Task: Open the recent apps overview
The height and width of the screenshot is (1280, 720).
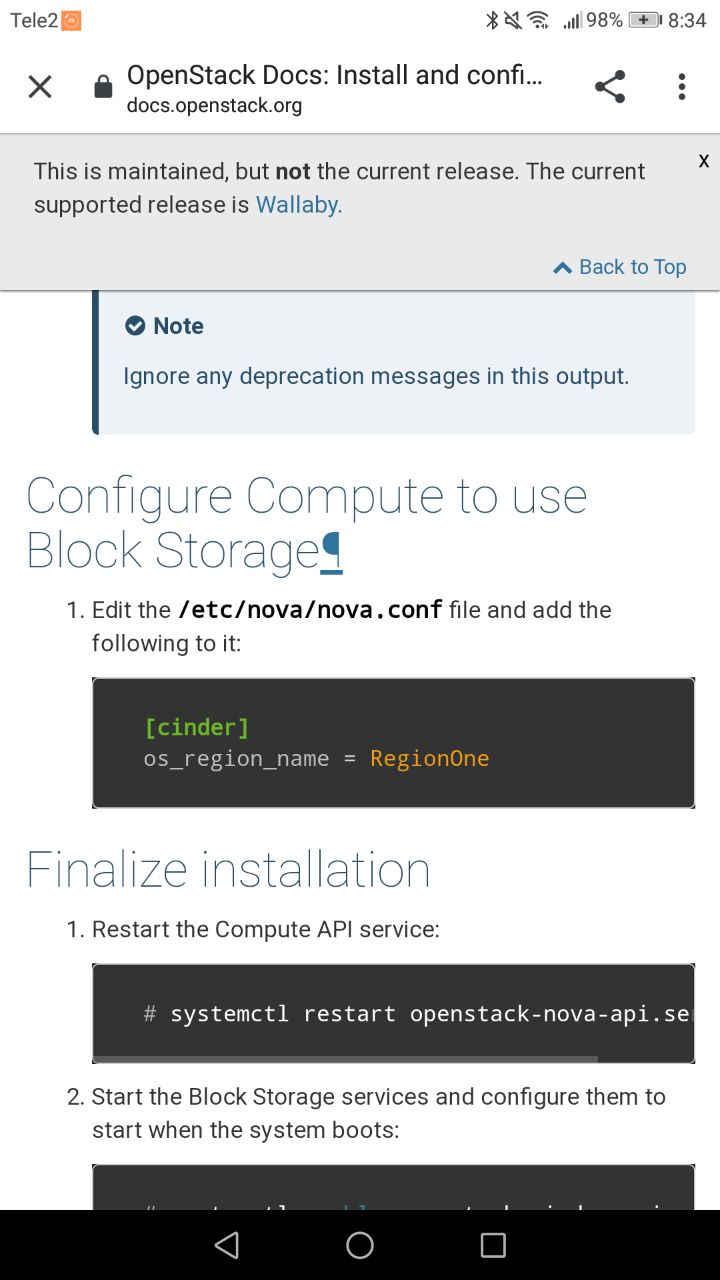Action: coord(493,1245)
